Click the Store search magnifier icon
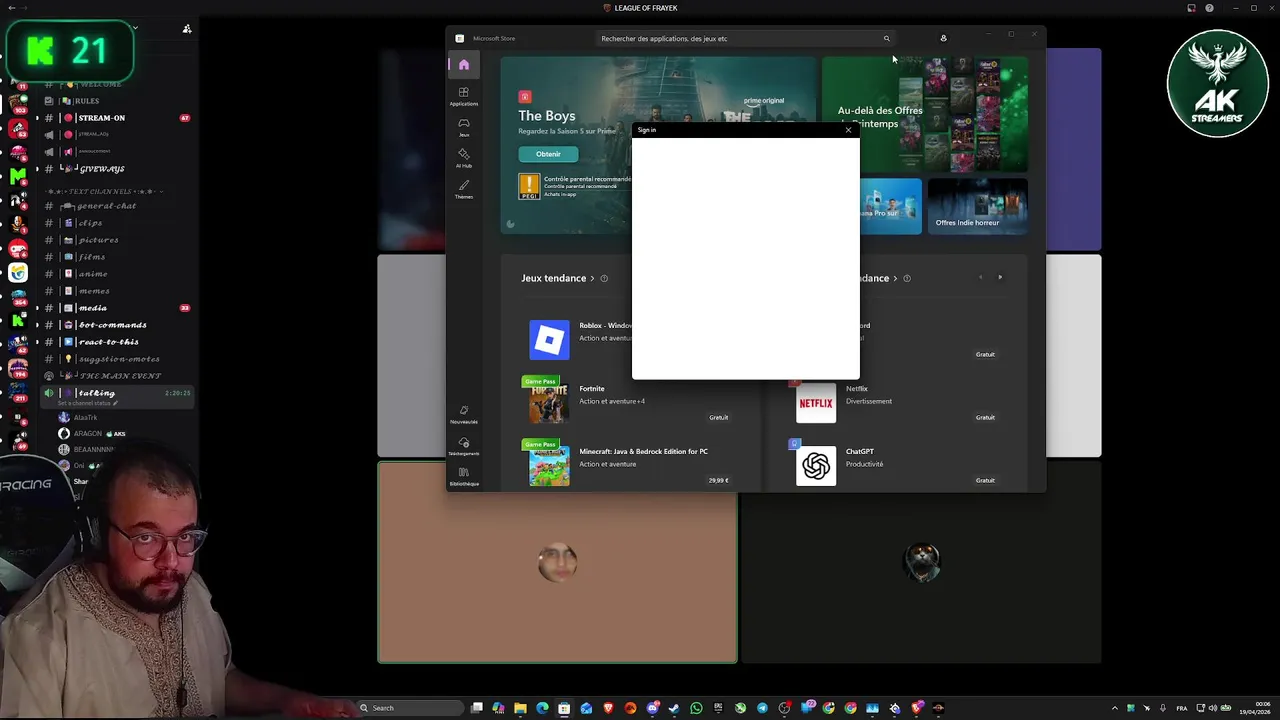1280x720 pixels. pyautogui.click(x=886, y=38)
